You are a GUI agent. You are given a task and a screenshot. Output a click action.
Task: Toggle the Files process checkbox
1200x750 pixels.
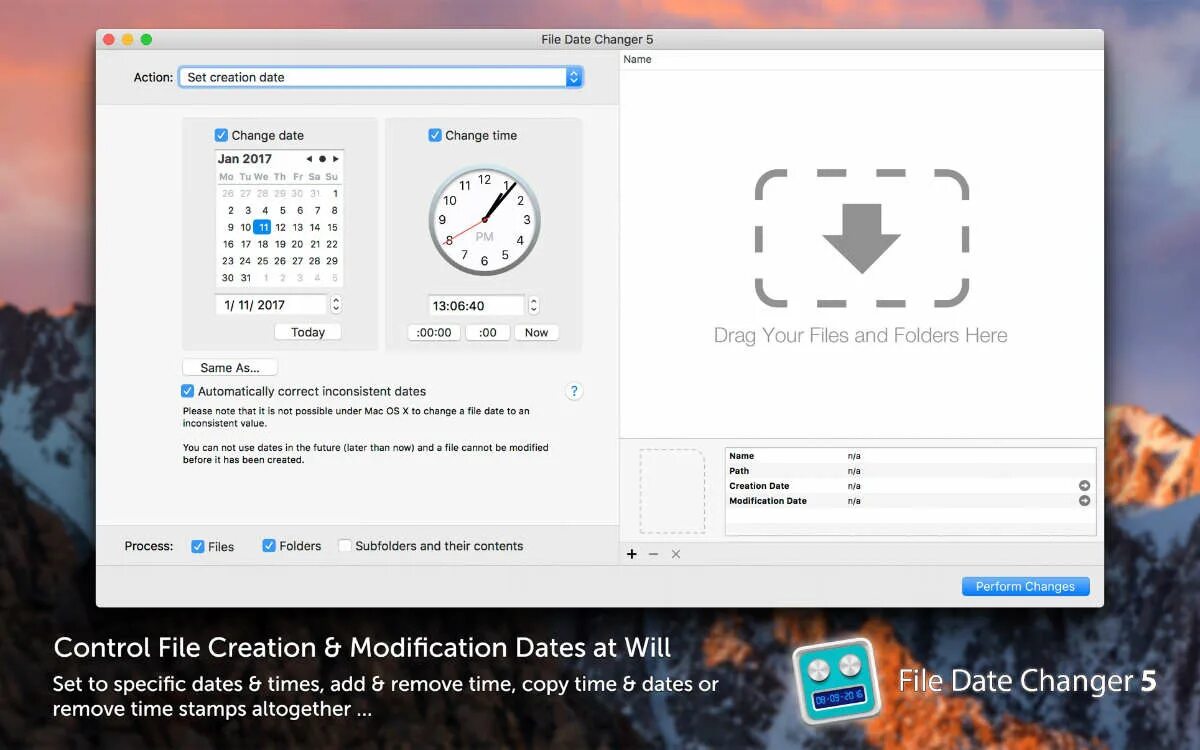(x=198, y=546)
